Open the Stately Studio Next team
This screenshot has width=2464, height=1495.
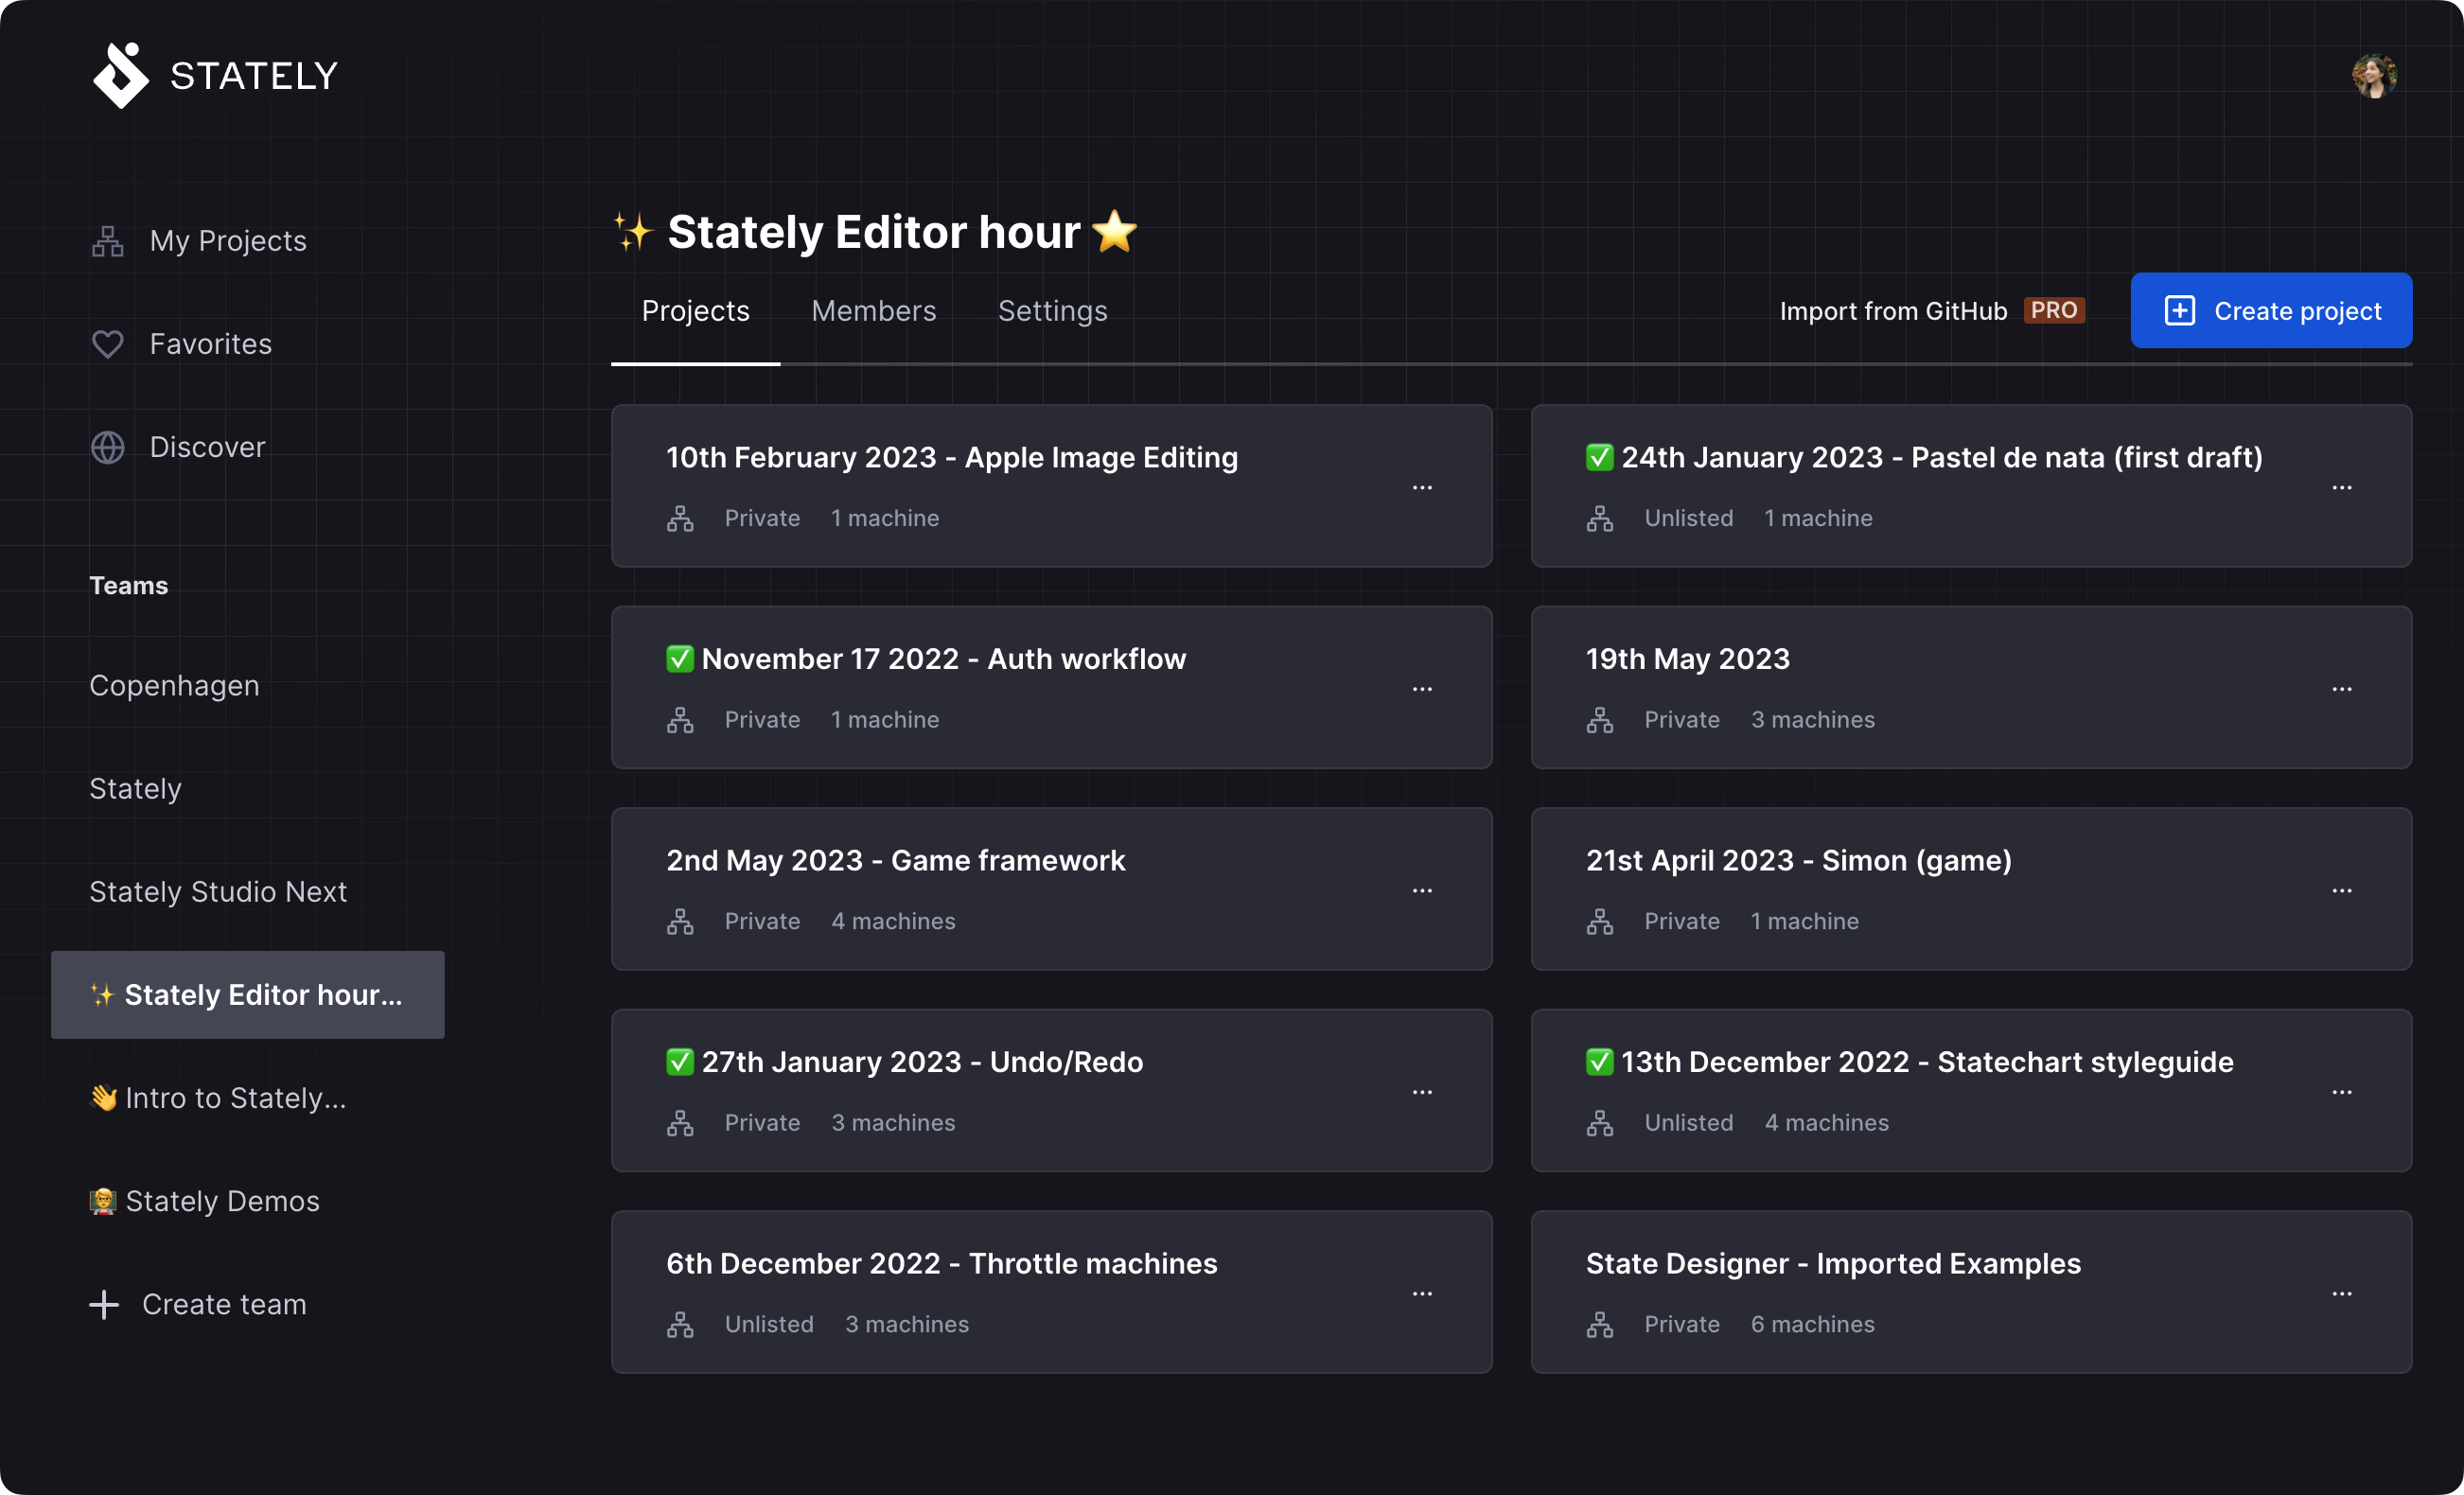tap(218, 891)
